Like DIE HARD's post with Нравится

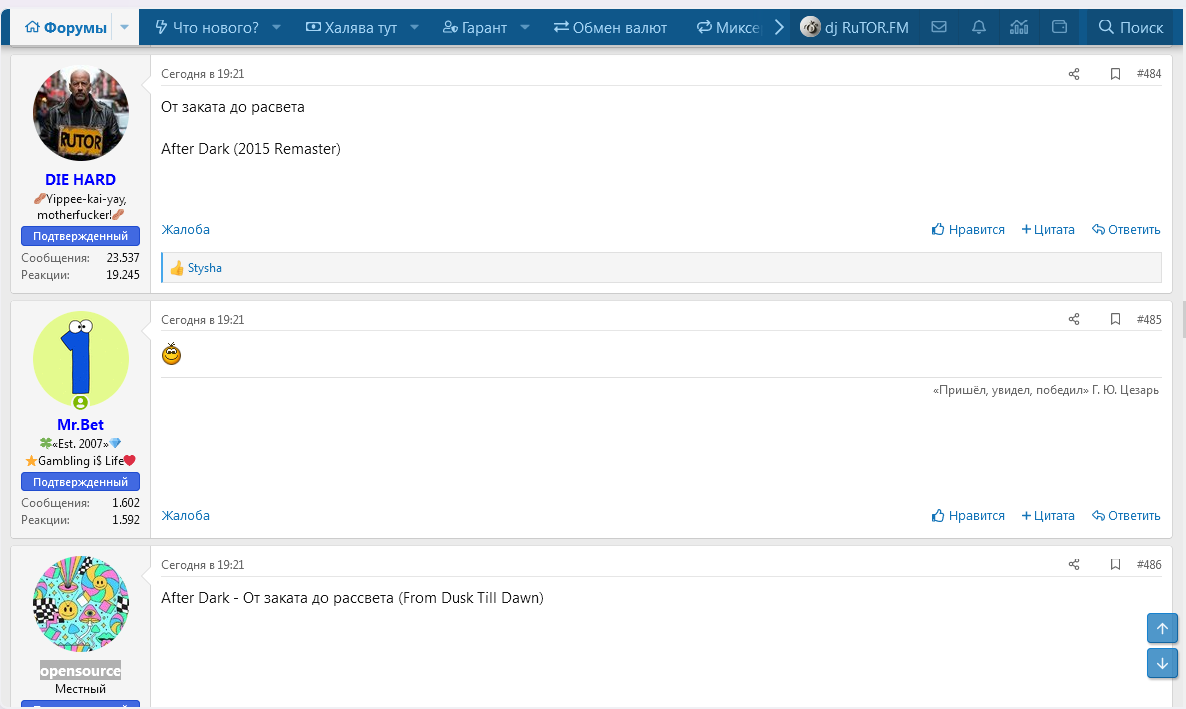pos(968,230)
